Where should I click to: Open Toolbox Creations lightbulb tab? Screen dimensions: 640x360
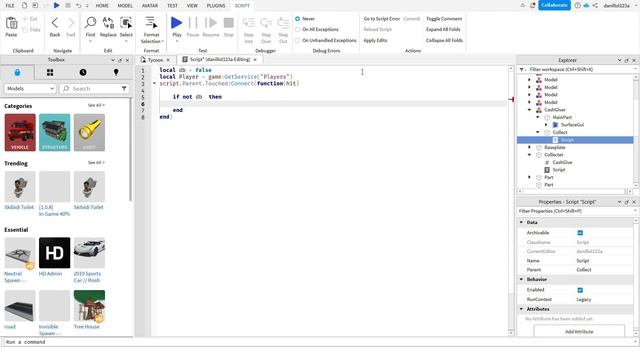(x=116, y=72)
